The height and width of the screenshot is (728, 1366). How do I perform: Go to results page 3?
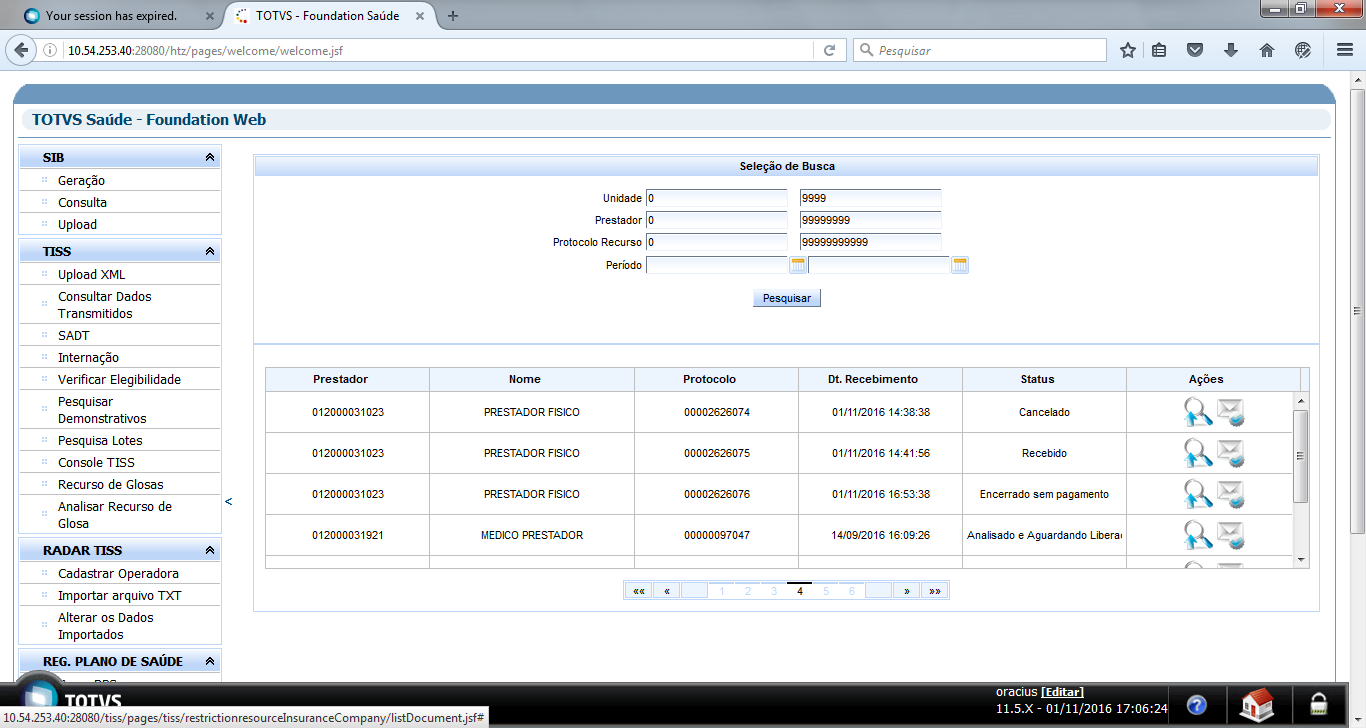[774, 591]
